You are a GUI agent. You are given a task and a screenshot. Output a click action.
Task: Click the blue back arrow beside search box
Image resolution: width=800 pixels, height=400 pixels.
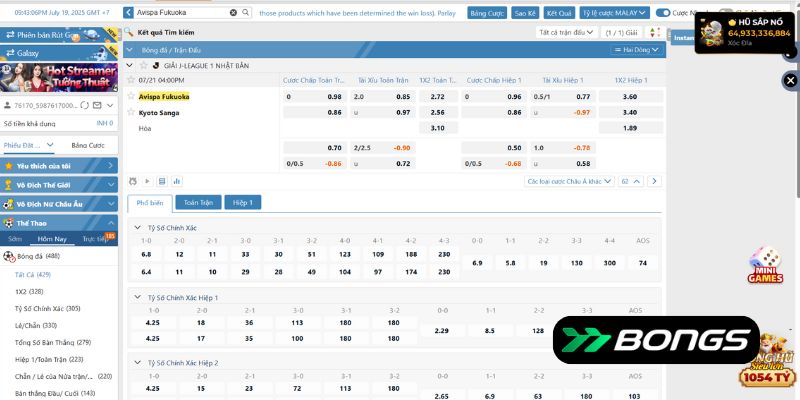click(130, 13)
